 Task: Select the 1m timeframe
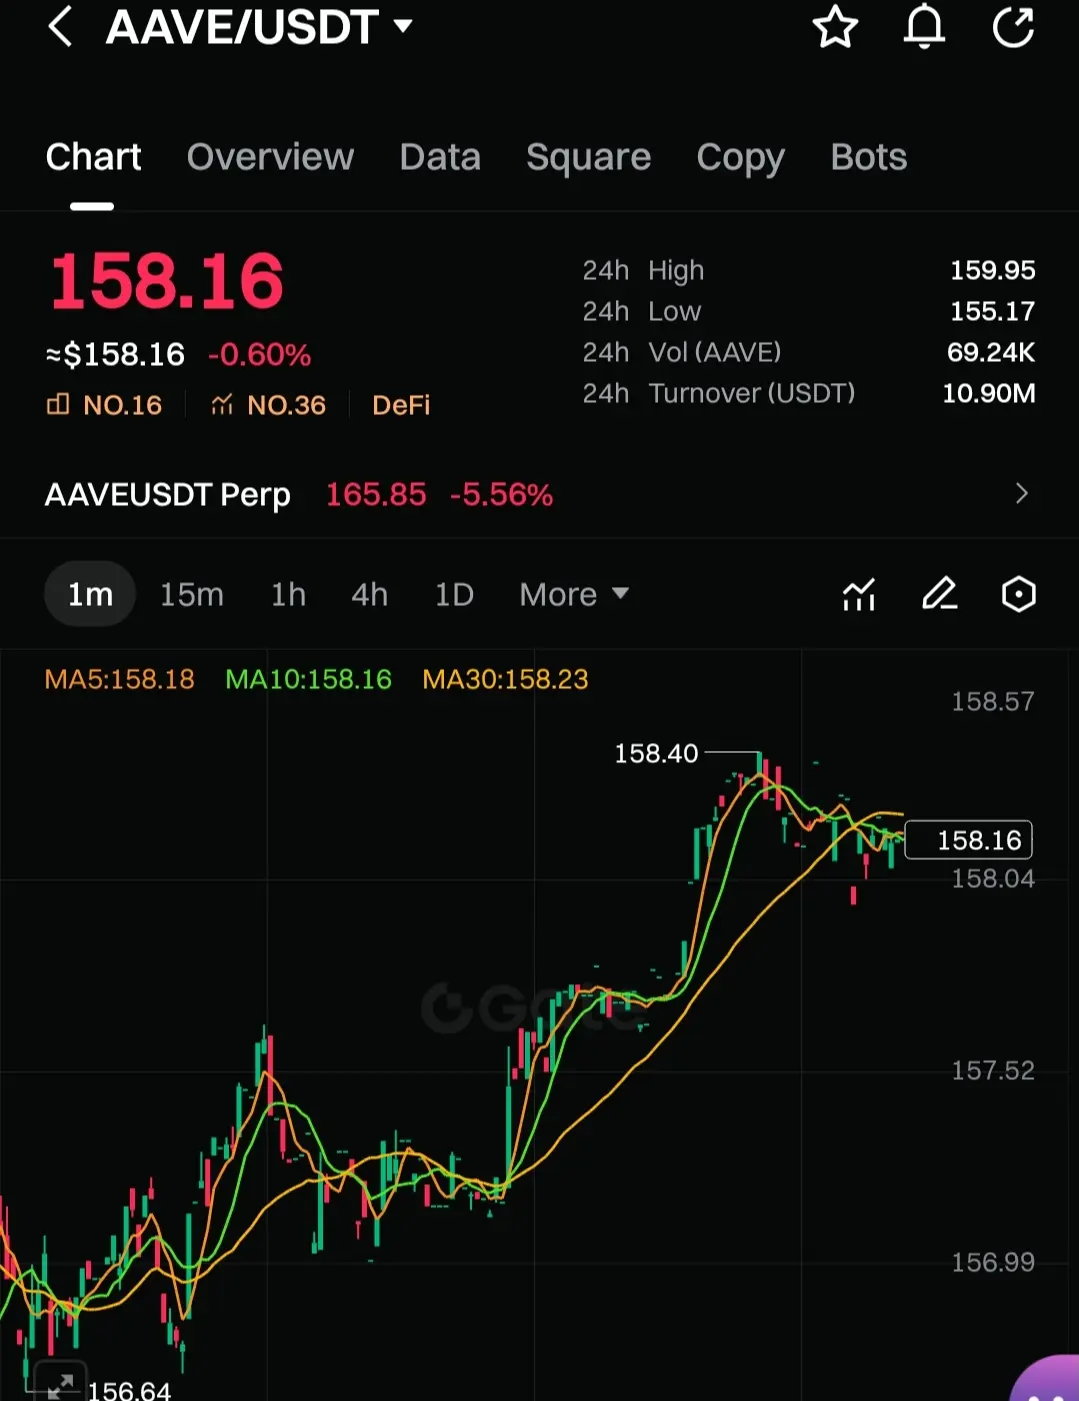pos(90,594)
